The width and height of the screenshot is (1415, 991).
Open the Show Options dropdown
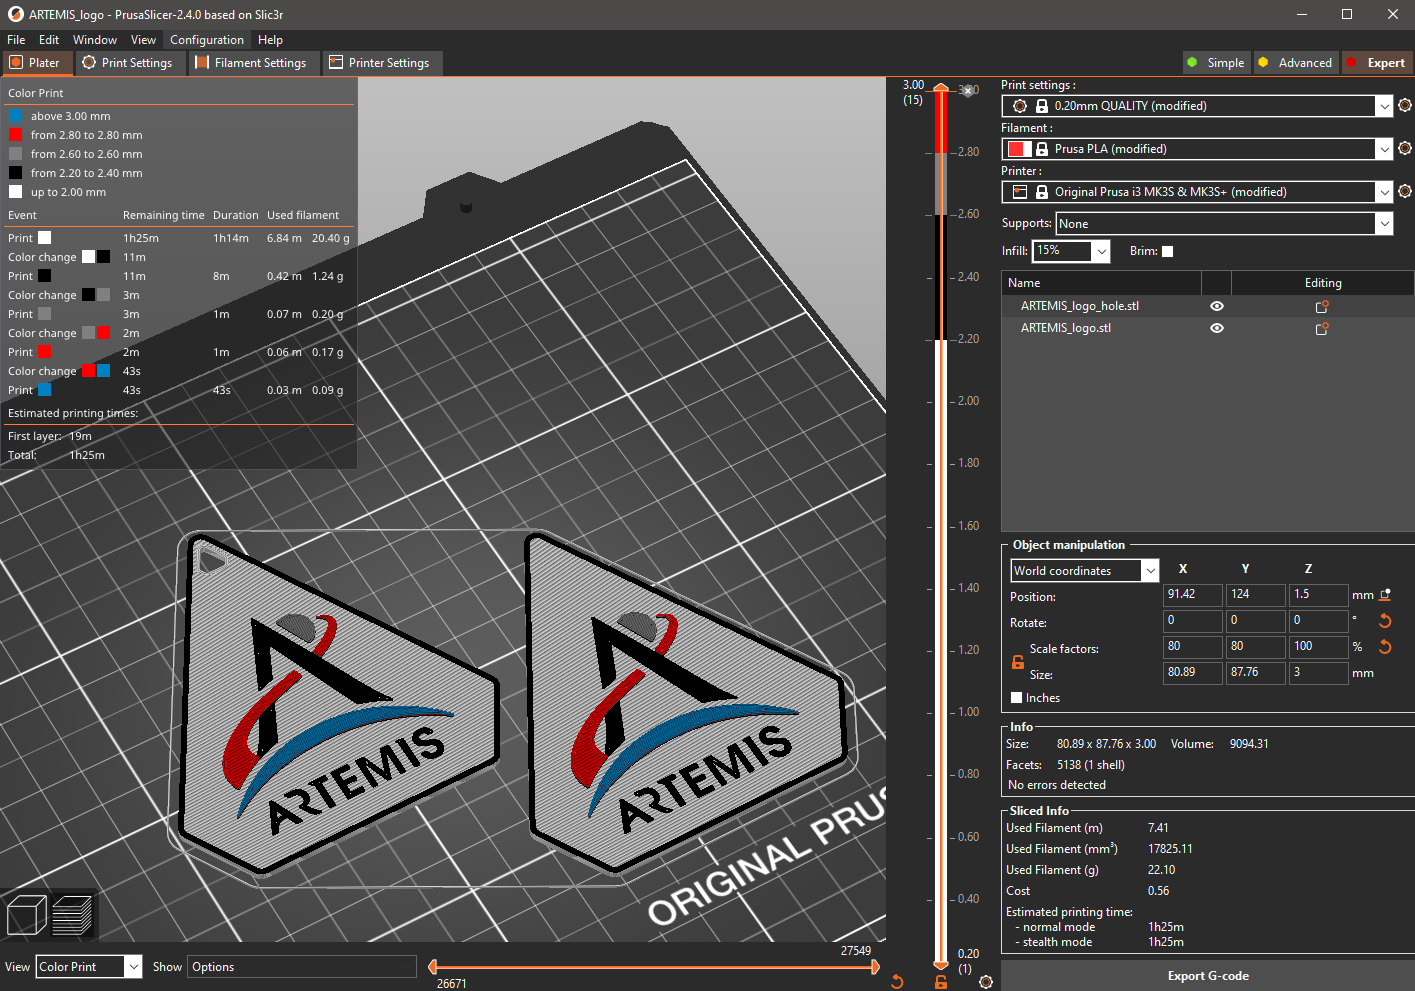302,967
